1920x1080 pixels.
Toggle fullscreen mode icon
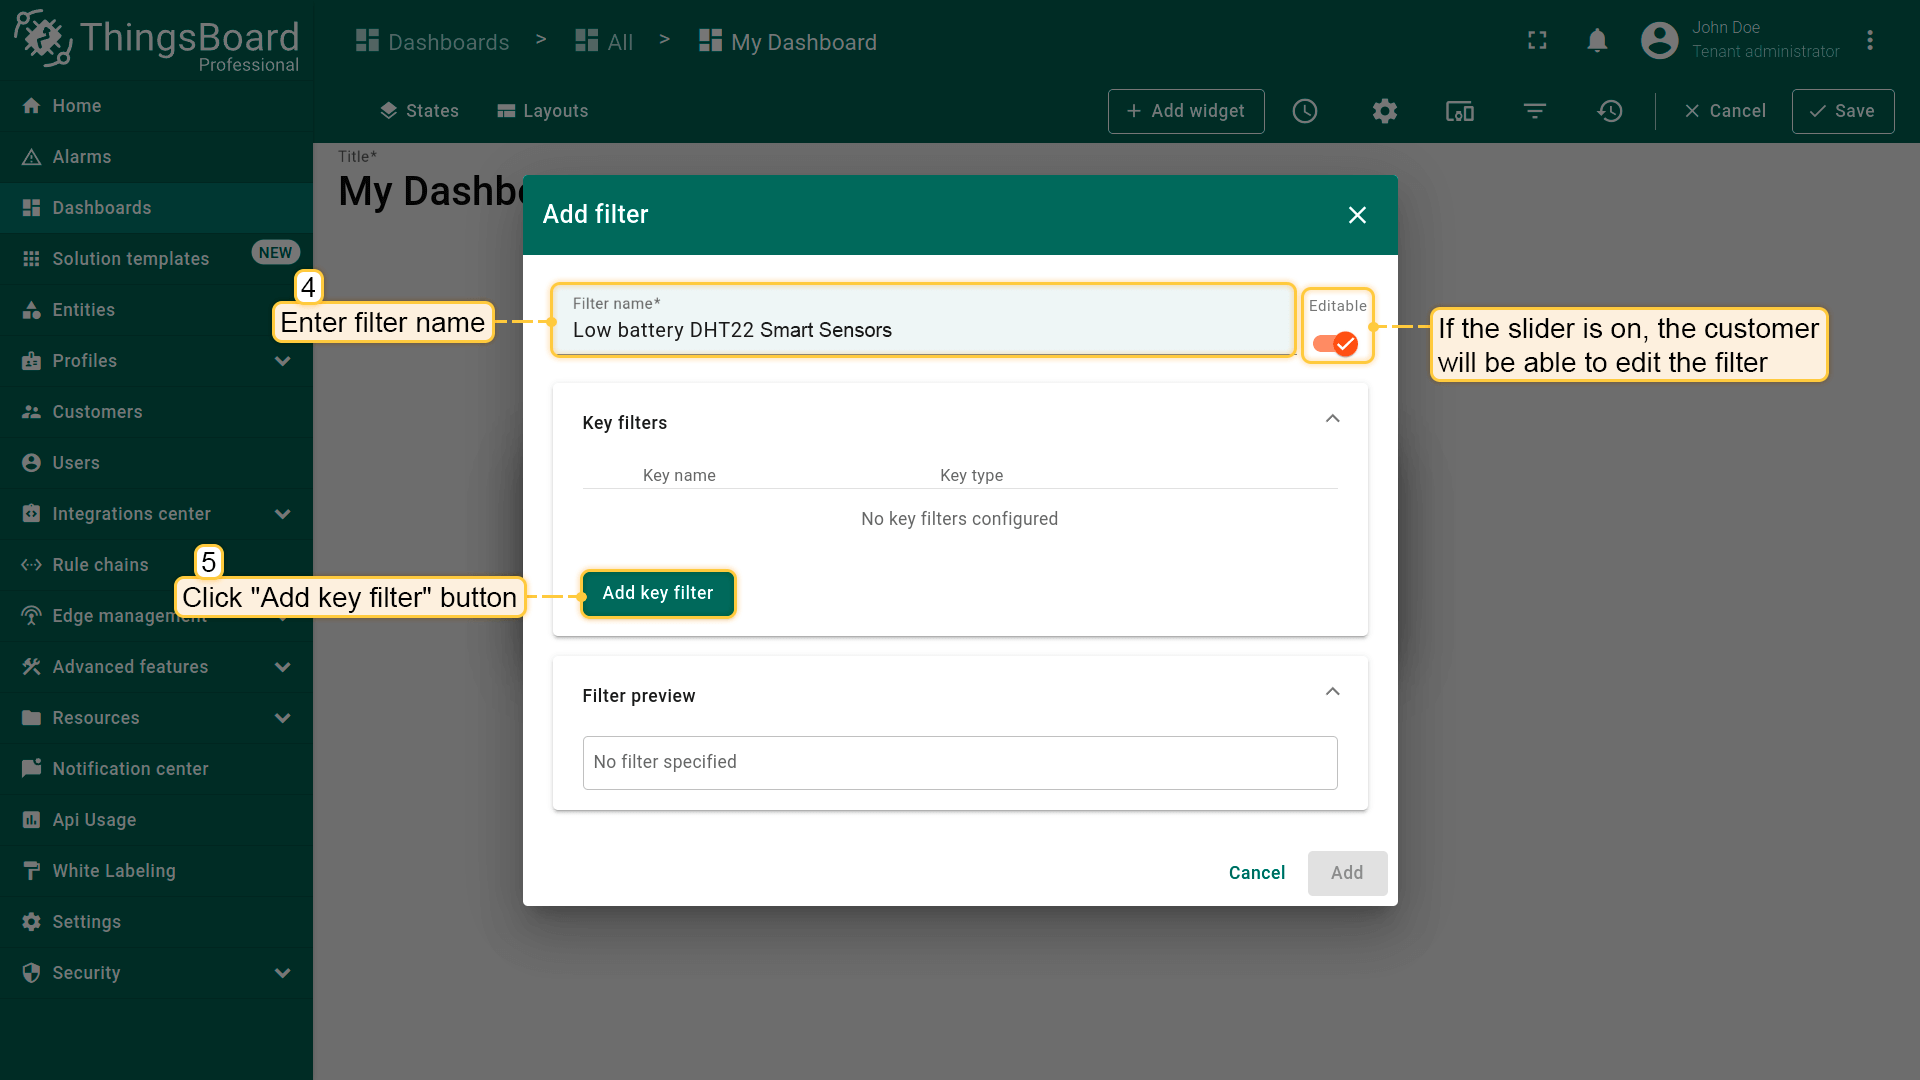click(1538, 41)
